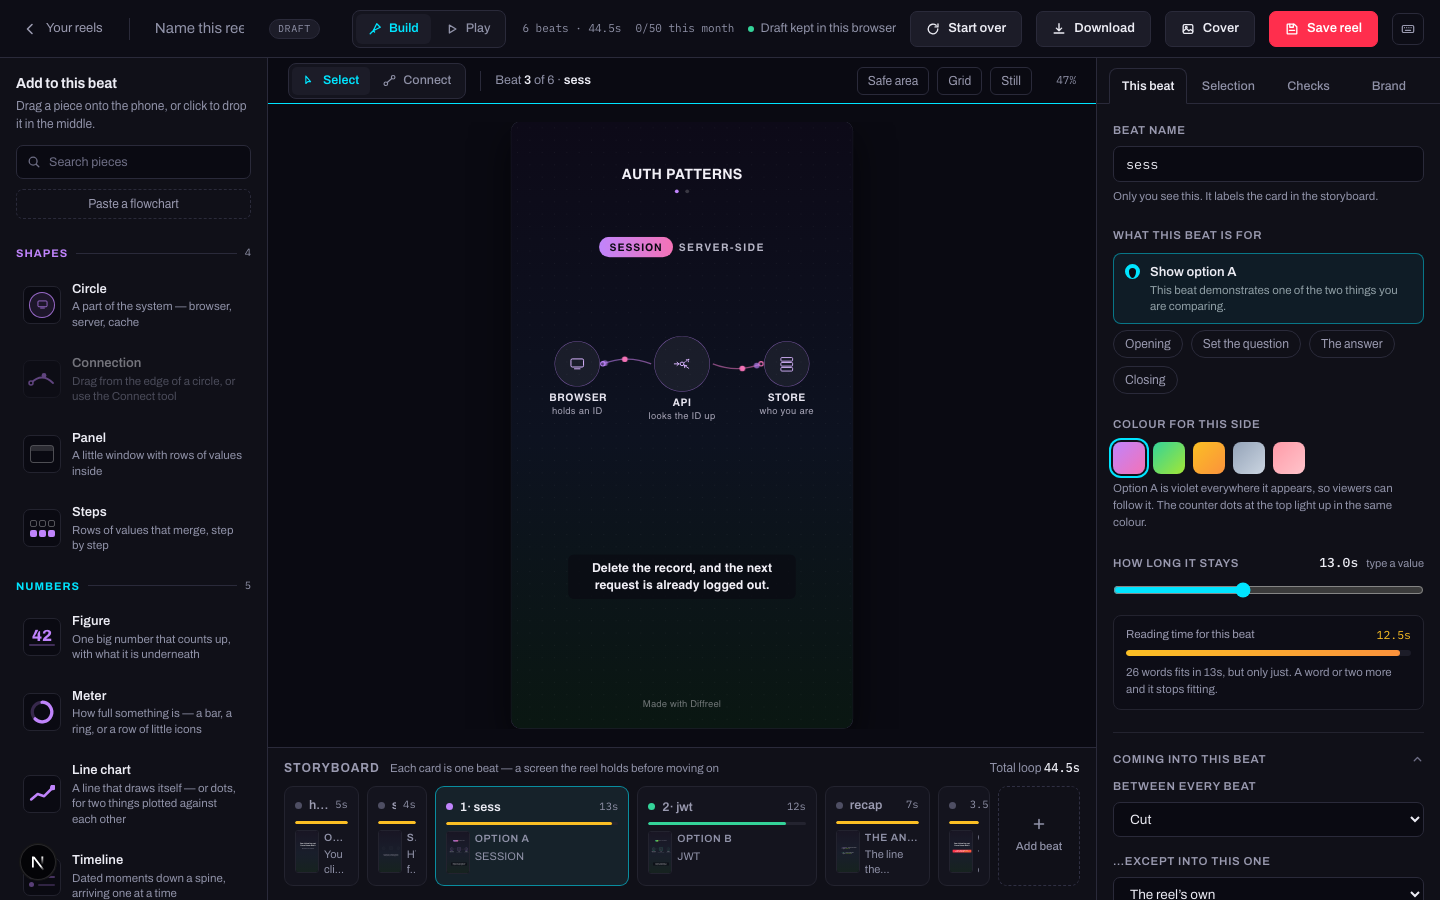1440x900 pixels.
Task: Open the Checks tab
Action: point(1308,86)
